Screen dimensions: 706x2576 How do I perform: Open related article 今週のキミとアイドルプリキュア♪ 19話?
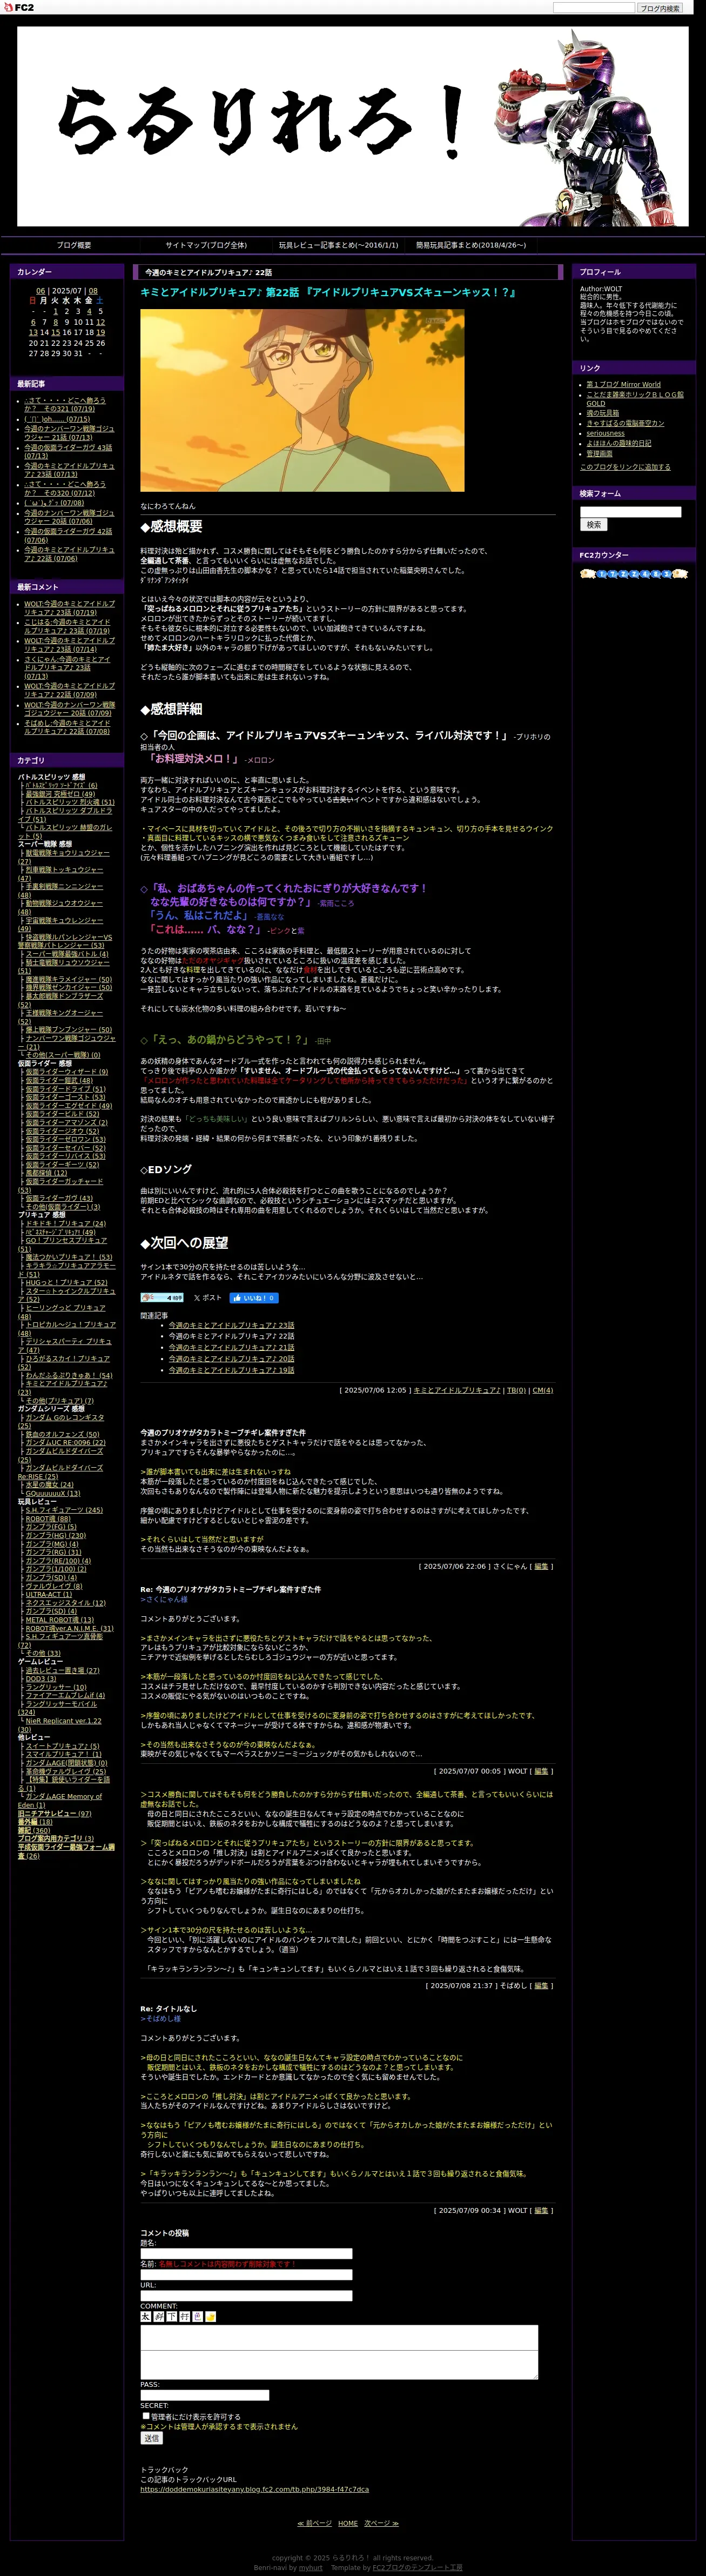tap(231, 1370)
